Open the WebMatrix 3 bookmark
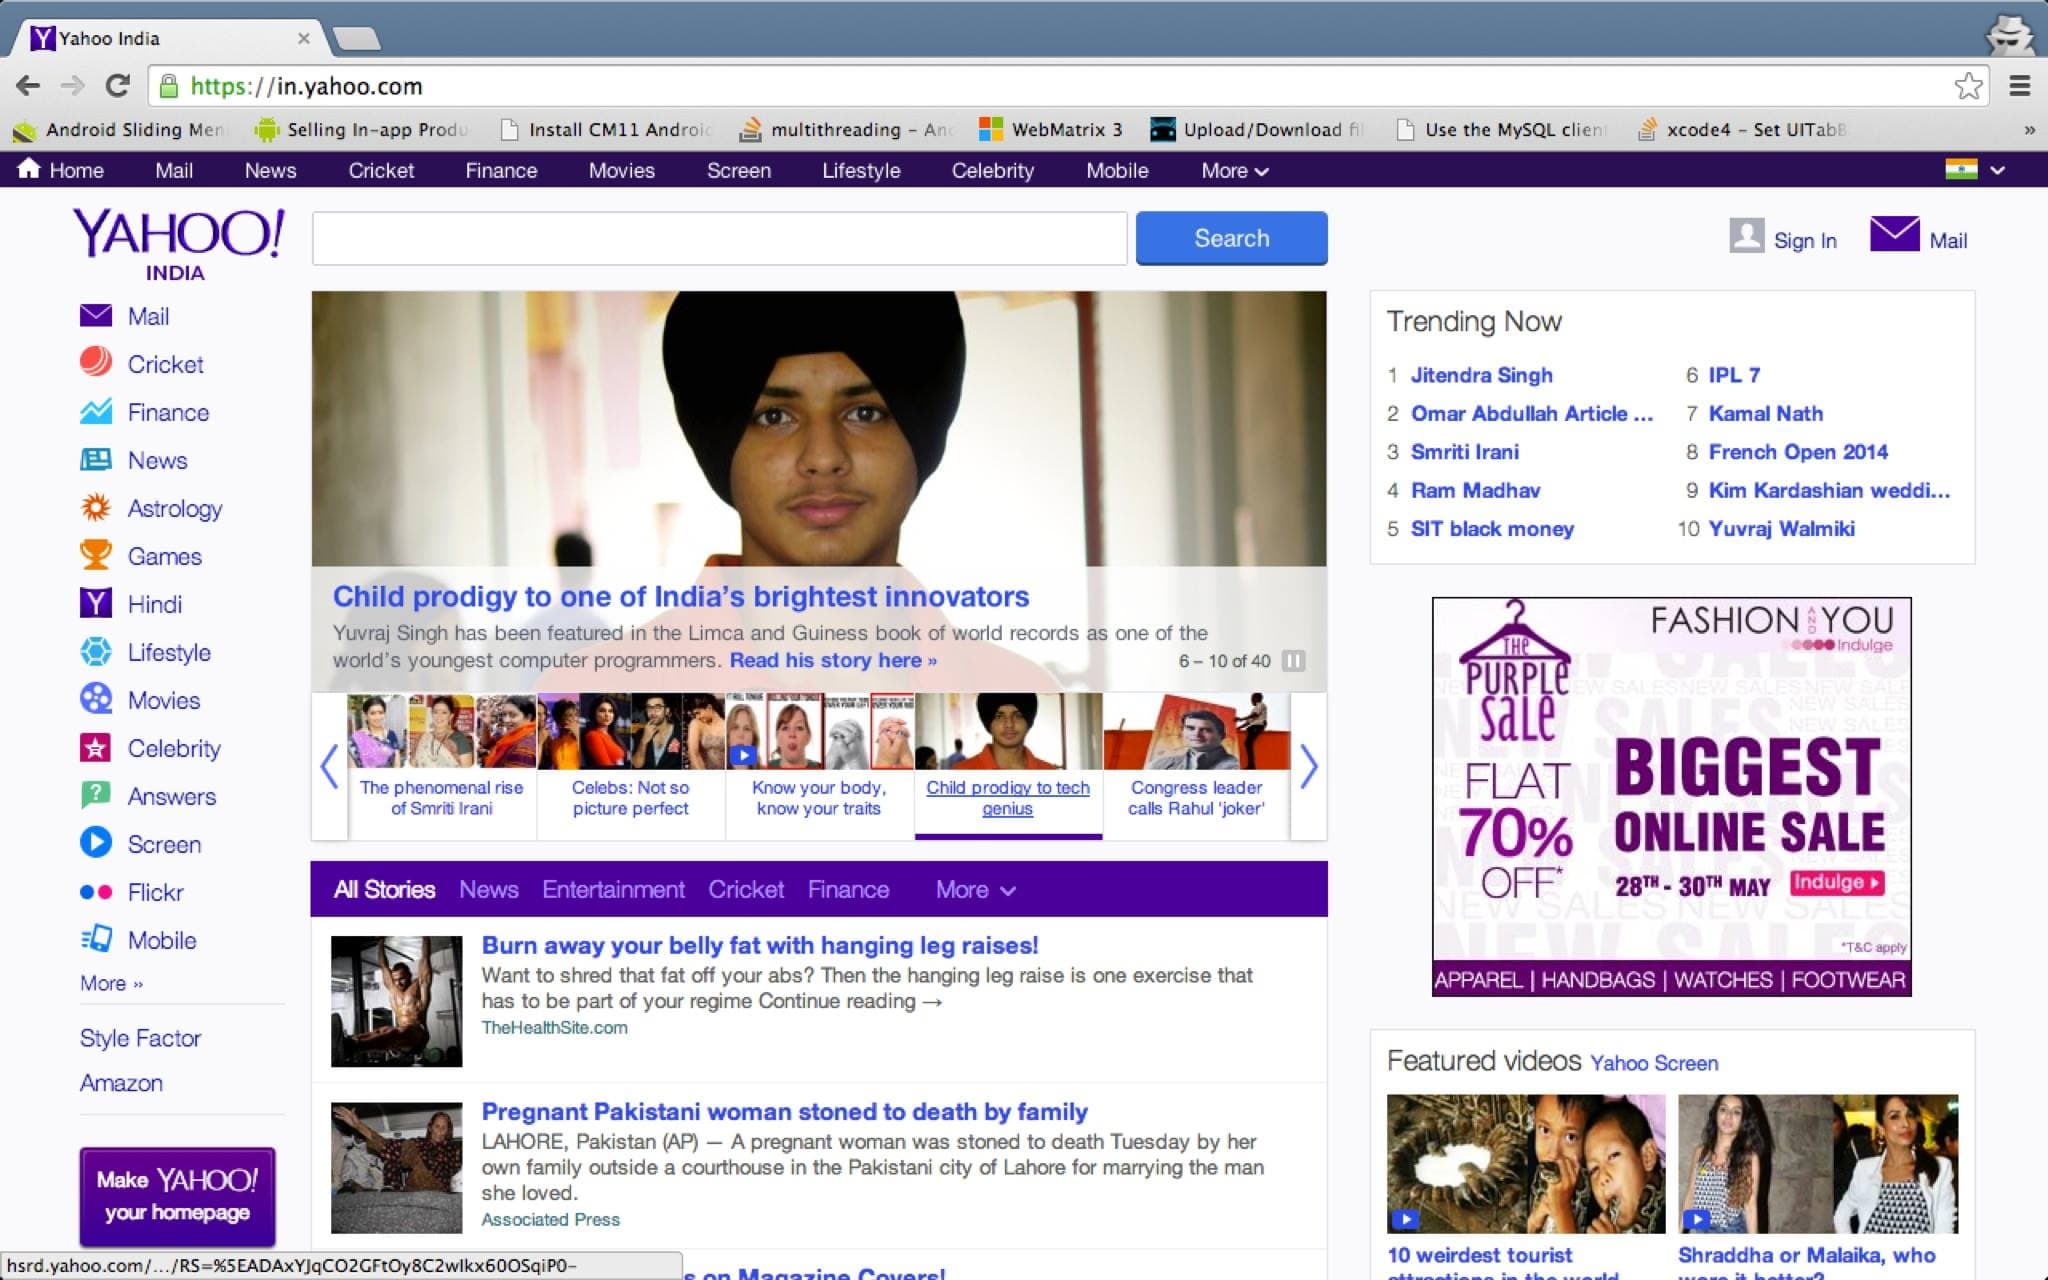This screenshot has height=1280, width=2048. pyautogui.click(x=1051, y=129)
